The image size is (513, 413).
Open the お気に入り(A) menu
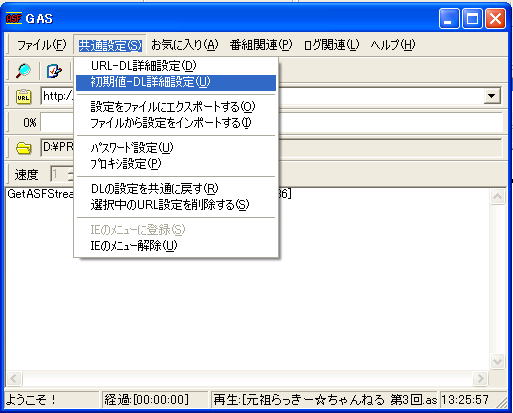pyautogui.click(x=184, y=45)
